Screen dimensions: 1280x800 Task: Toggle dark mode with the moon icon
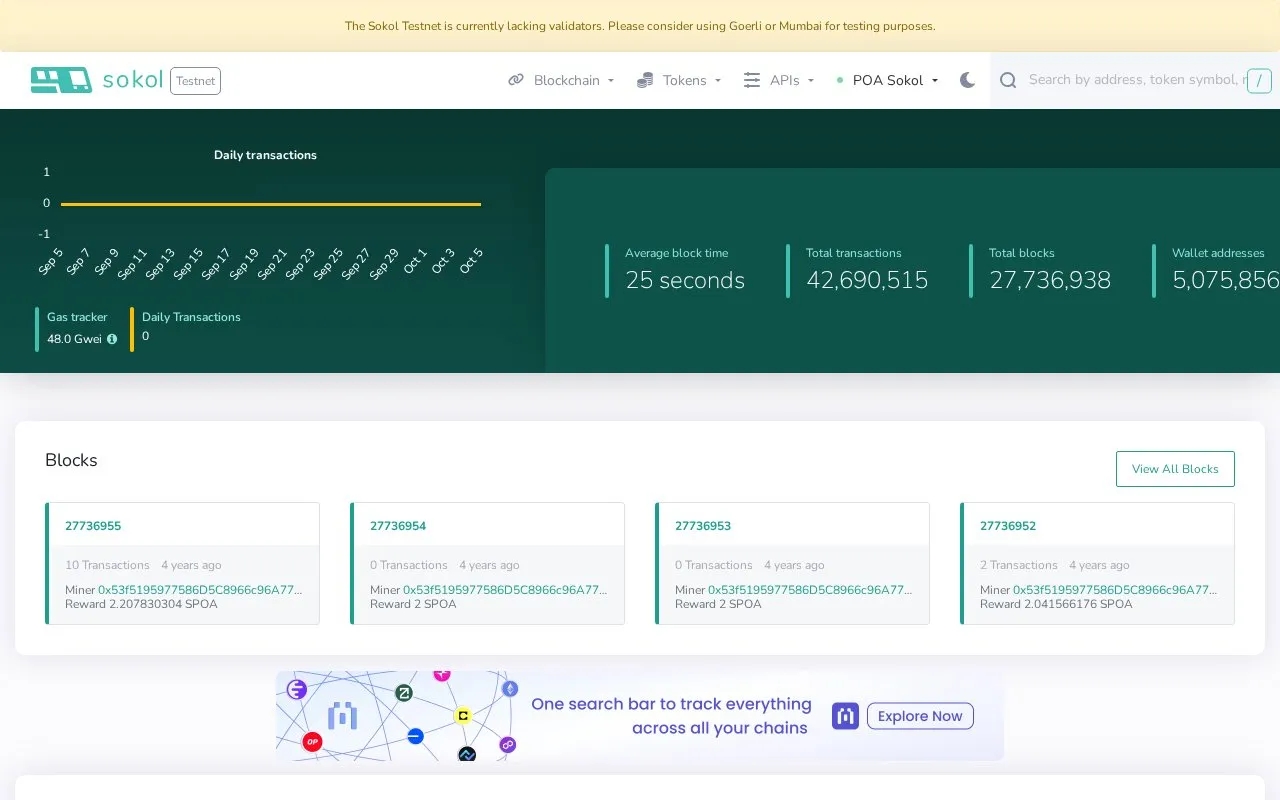click(967, 80)
